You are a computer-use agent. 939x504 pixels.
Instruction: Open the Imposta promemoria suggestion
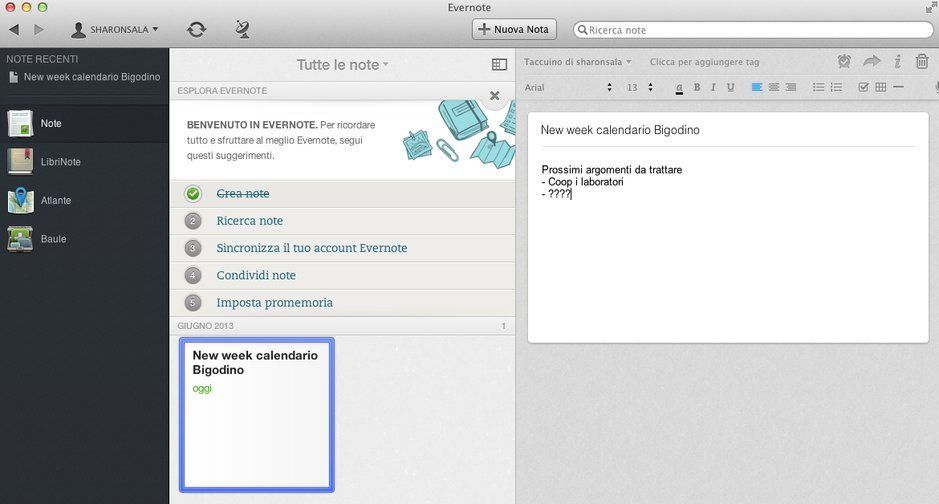274,303
